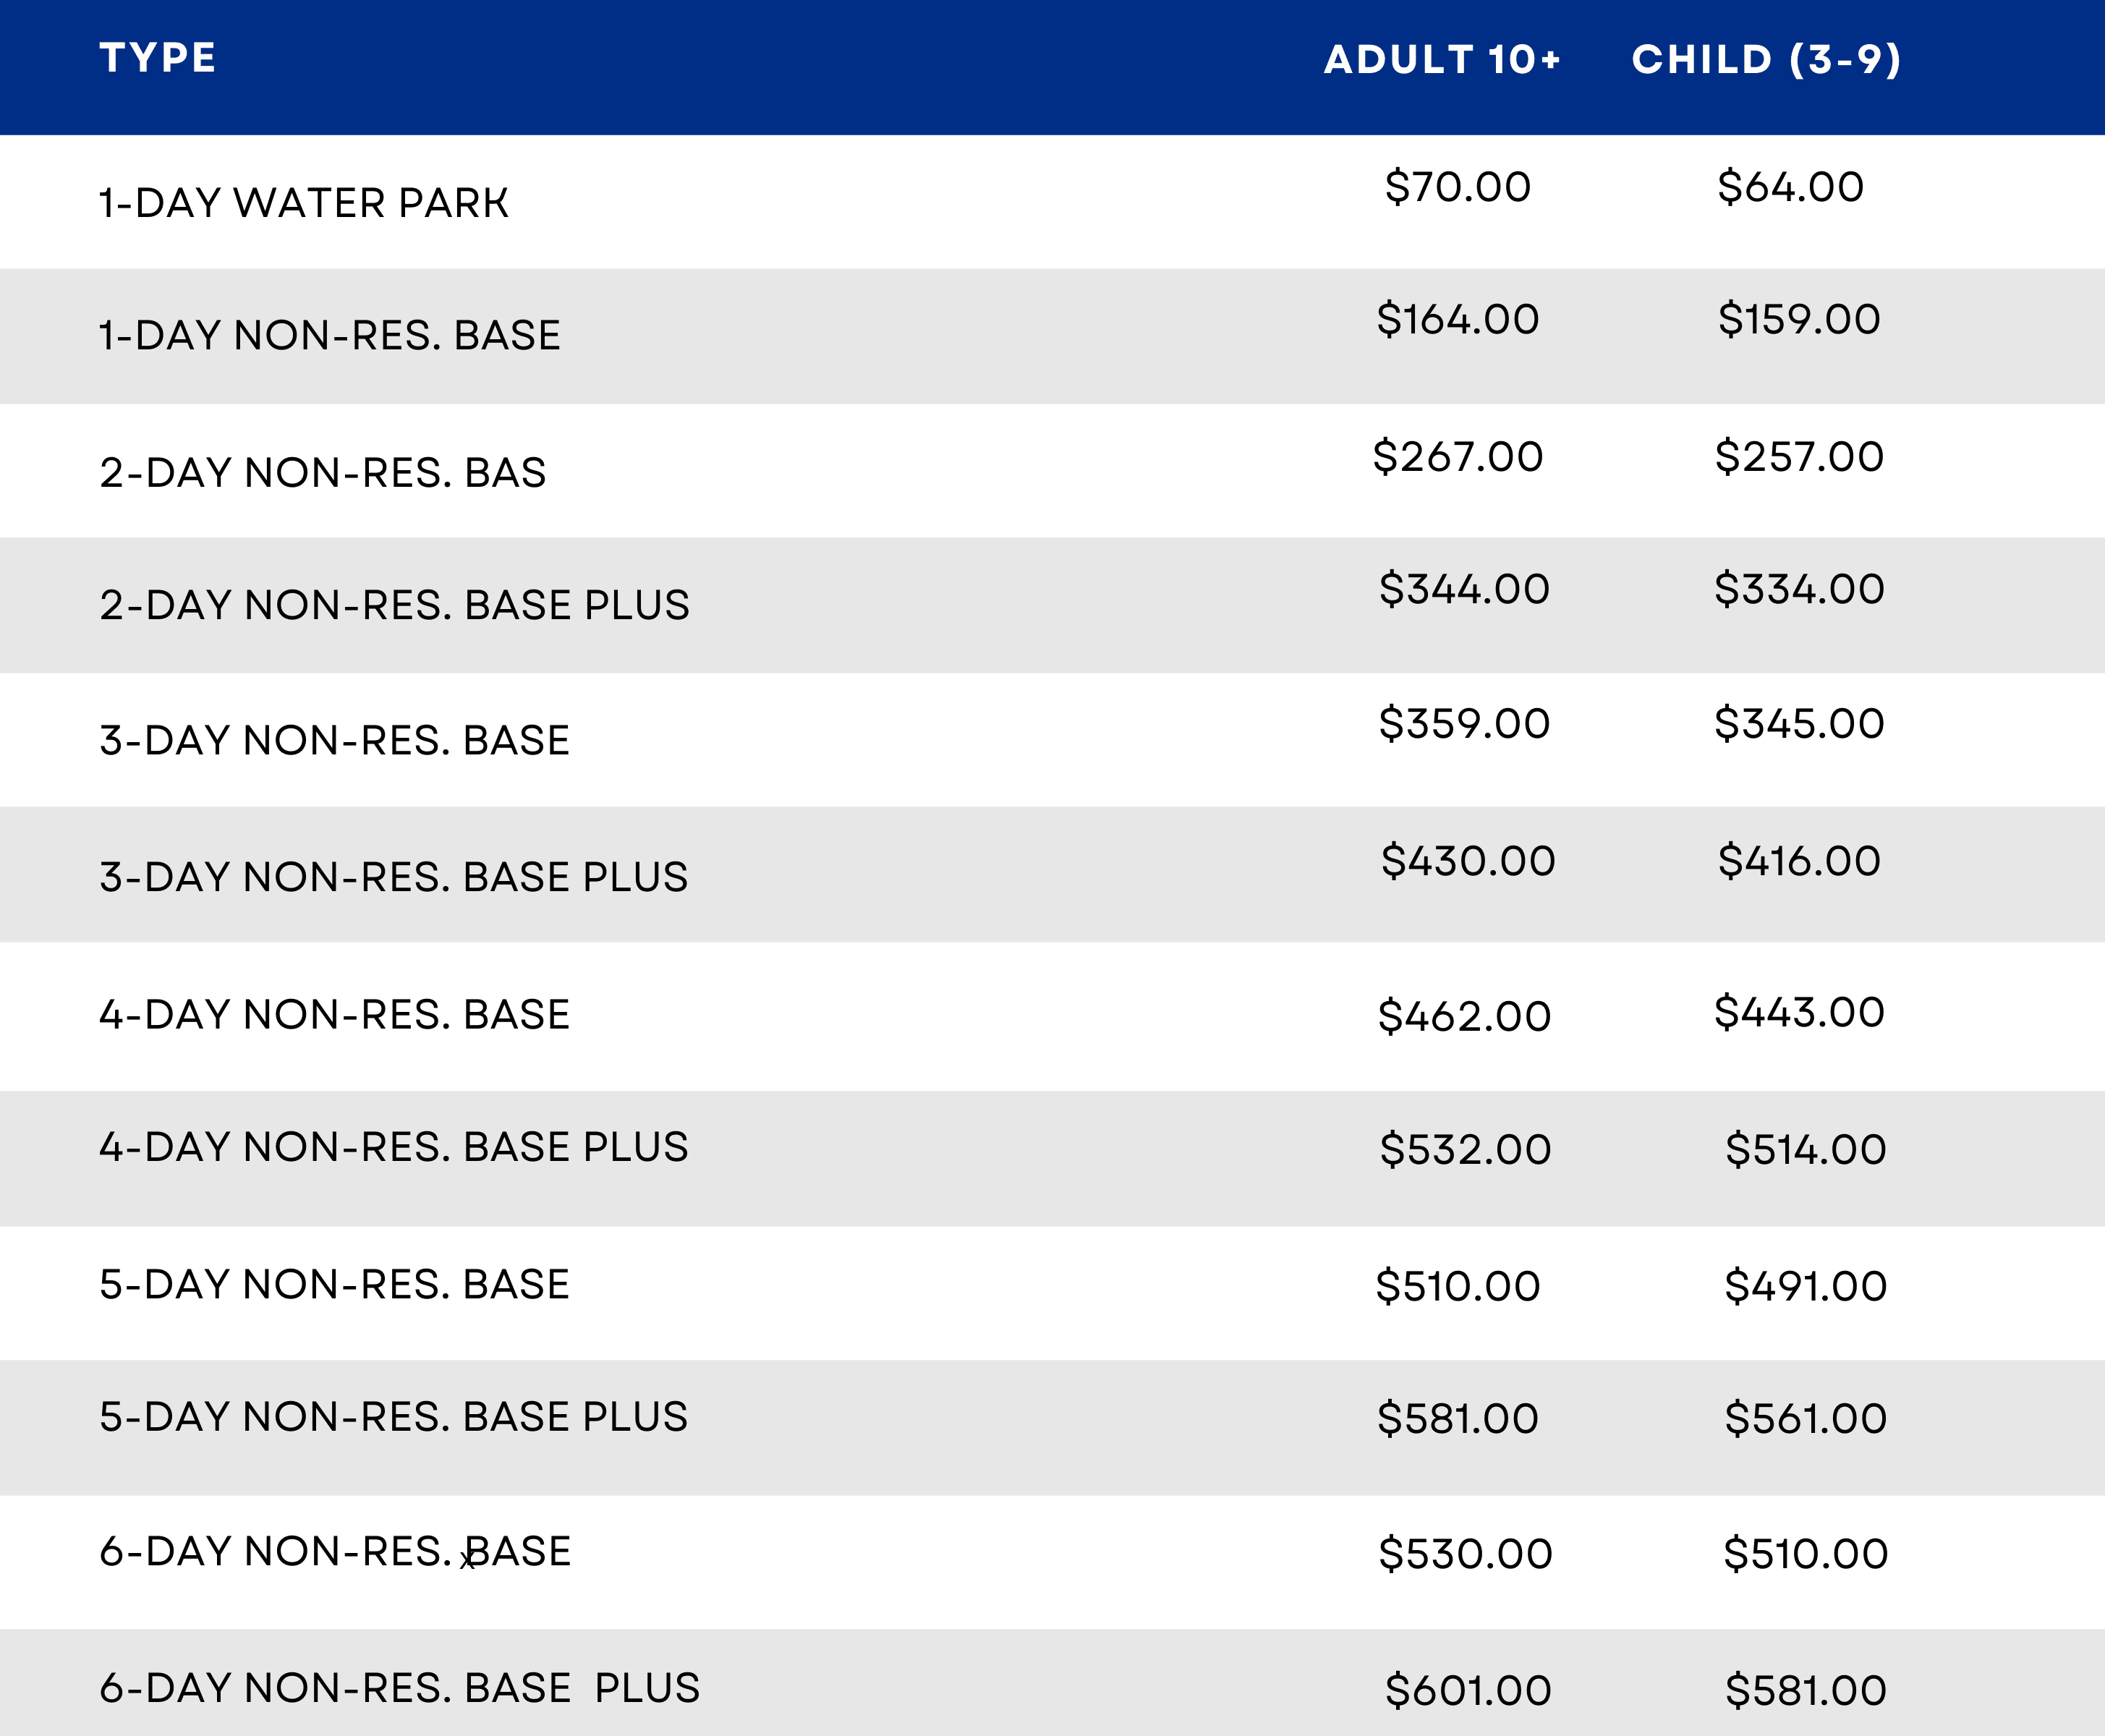Viewport: 2105px width, 1736px height.
Task: Click the $70.00 adult water park price
Action: [1458, 187]
